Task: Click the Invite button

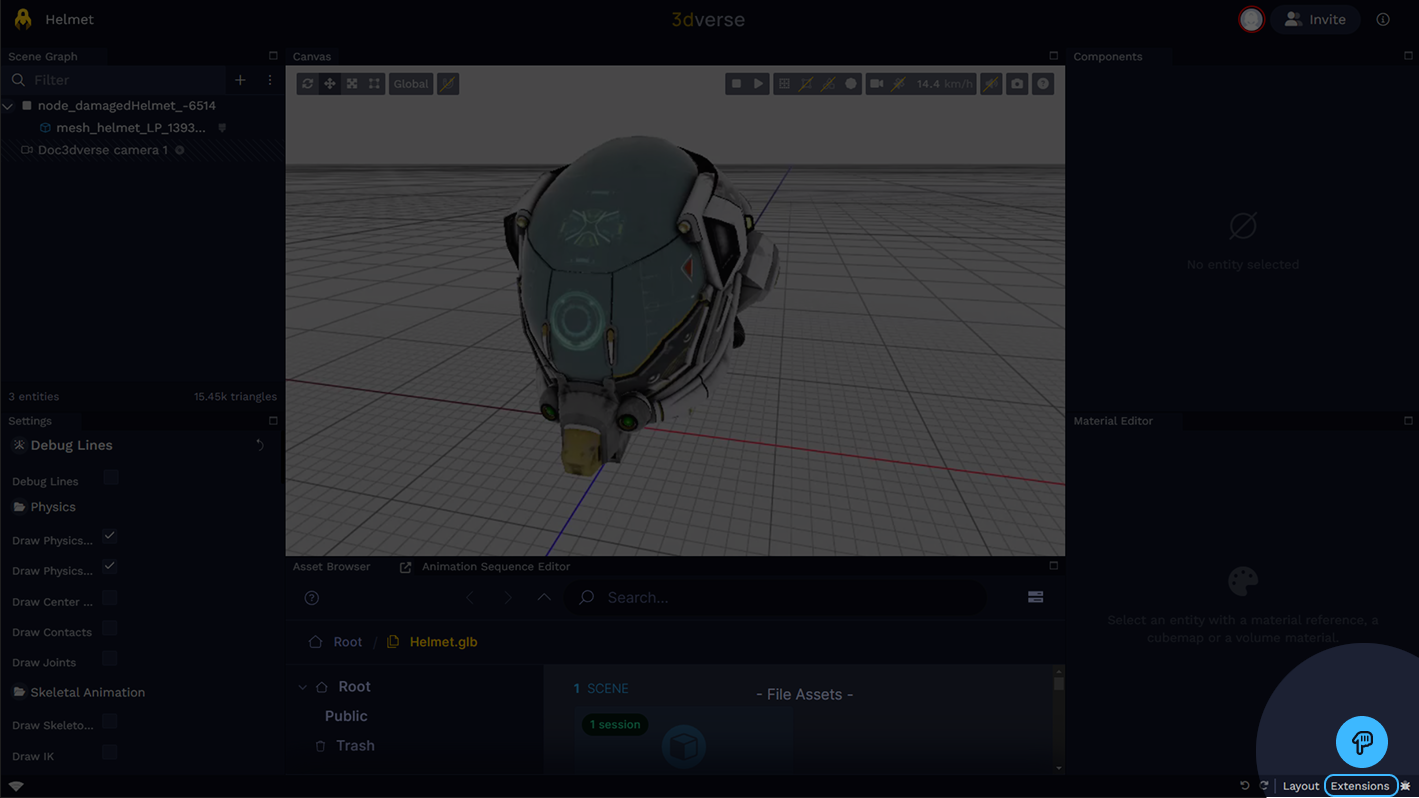Action: click(x=1315, y=20)
